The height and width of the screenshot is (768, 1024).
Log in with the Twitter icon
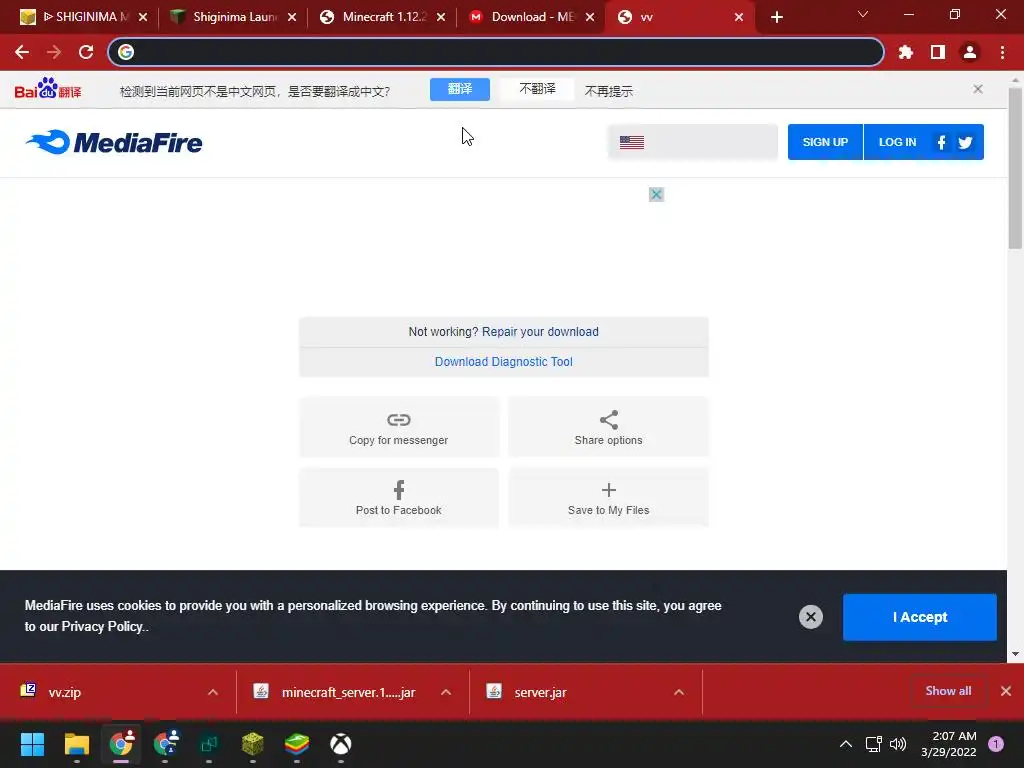pyautogui.click(x=965, y=142)
